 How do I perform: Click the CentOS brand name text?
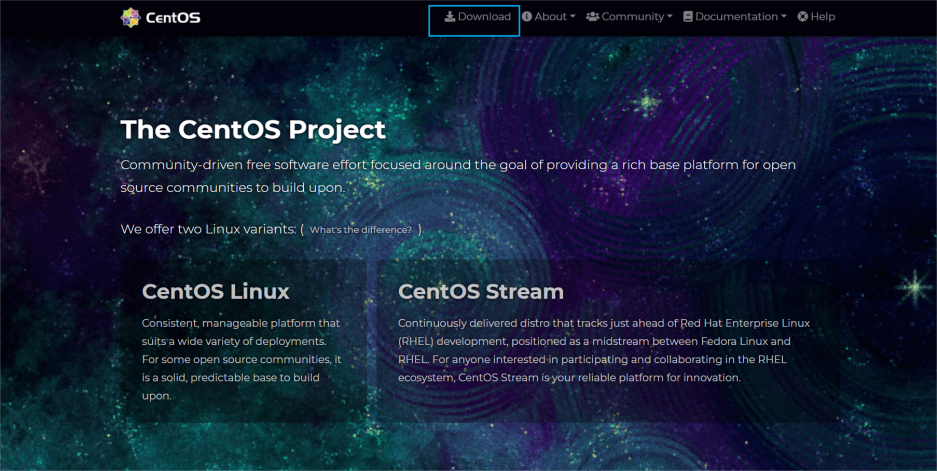tap(173, 18)
